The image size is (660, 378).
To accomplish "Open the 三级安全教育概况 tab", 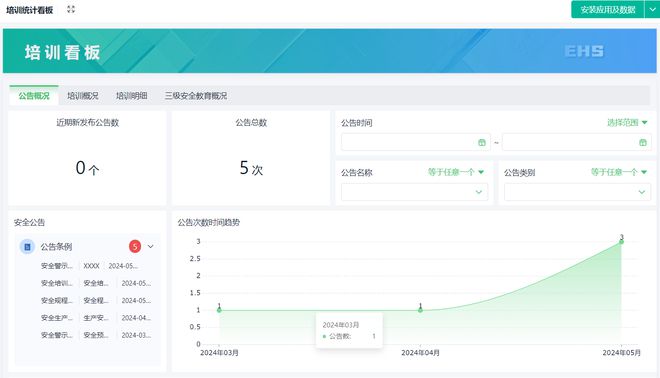I will click(196, 96).
